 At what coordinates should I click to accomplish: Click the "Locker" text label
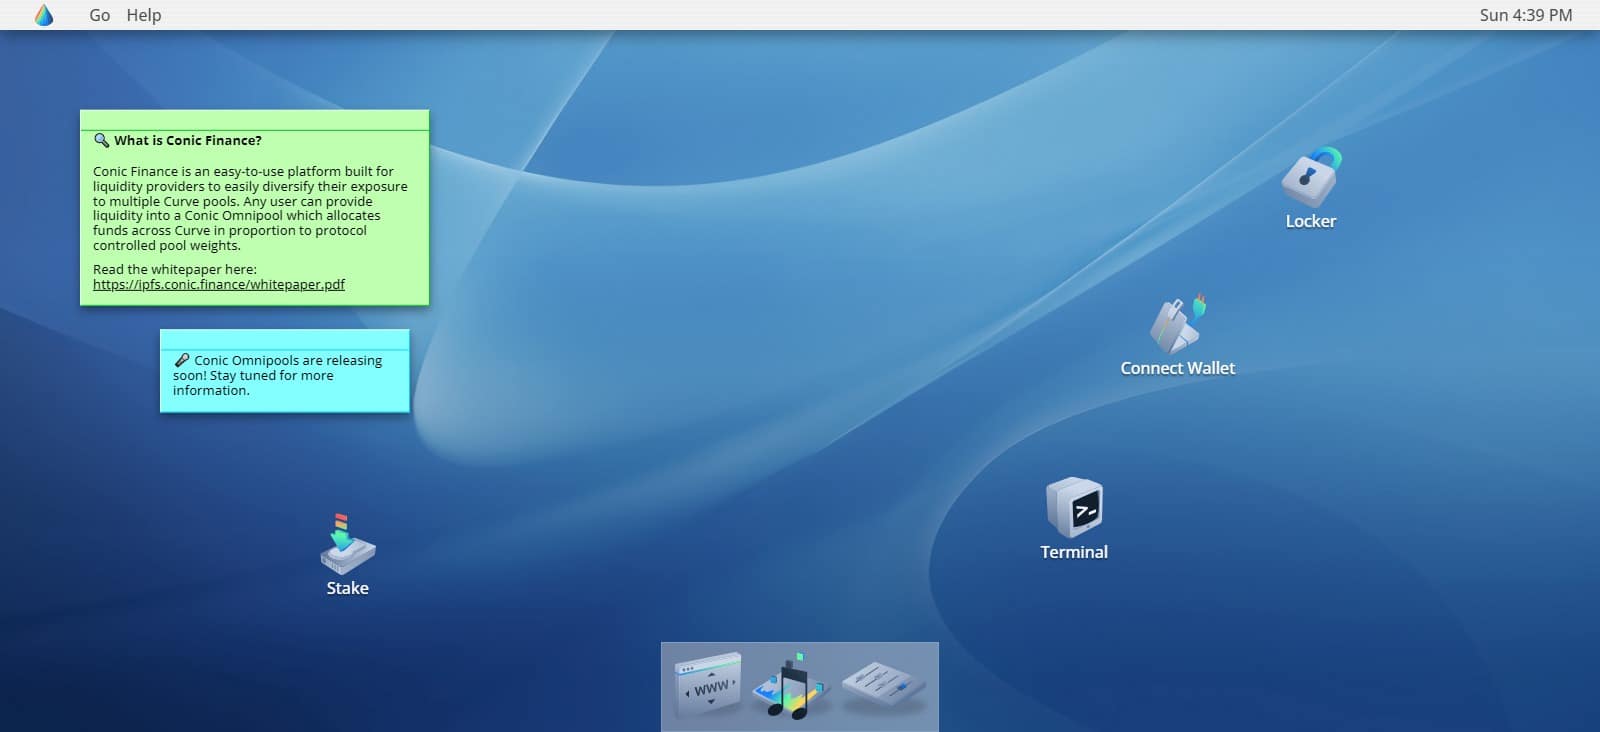[x=1310, y=221]
